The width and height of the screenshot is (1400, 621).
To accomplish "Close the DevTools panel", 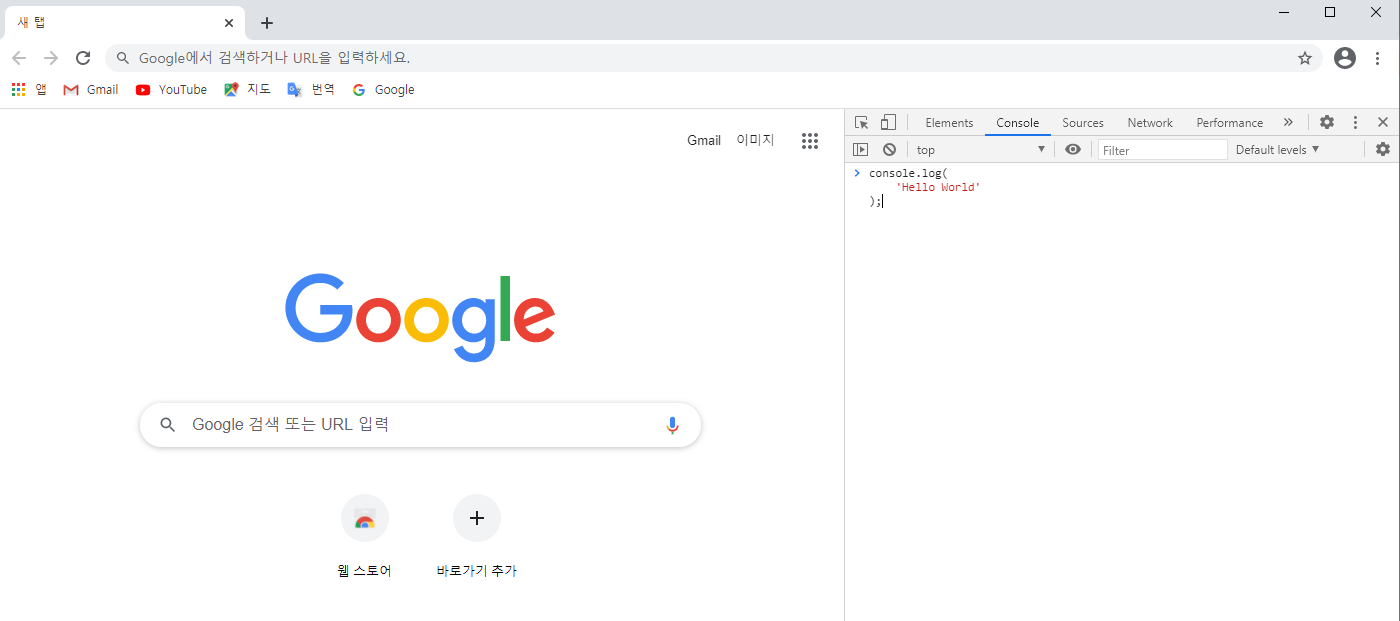I will click(x=1383, y=123).
